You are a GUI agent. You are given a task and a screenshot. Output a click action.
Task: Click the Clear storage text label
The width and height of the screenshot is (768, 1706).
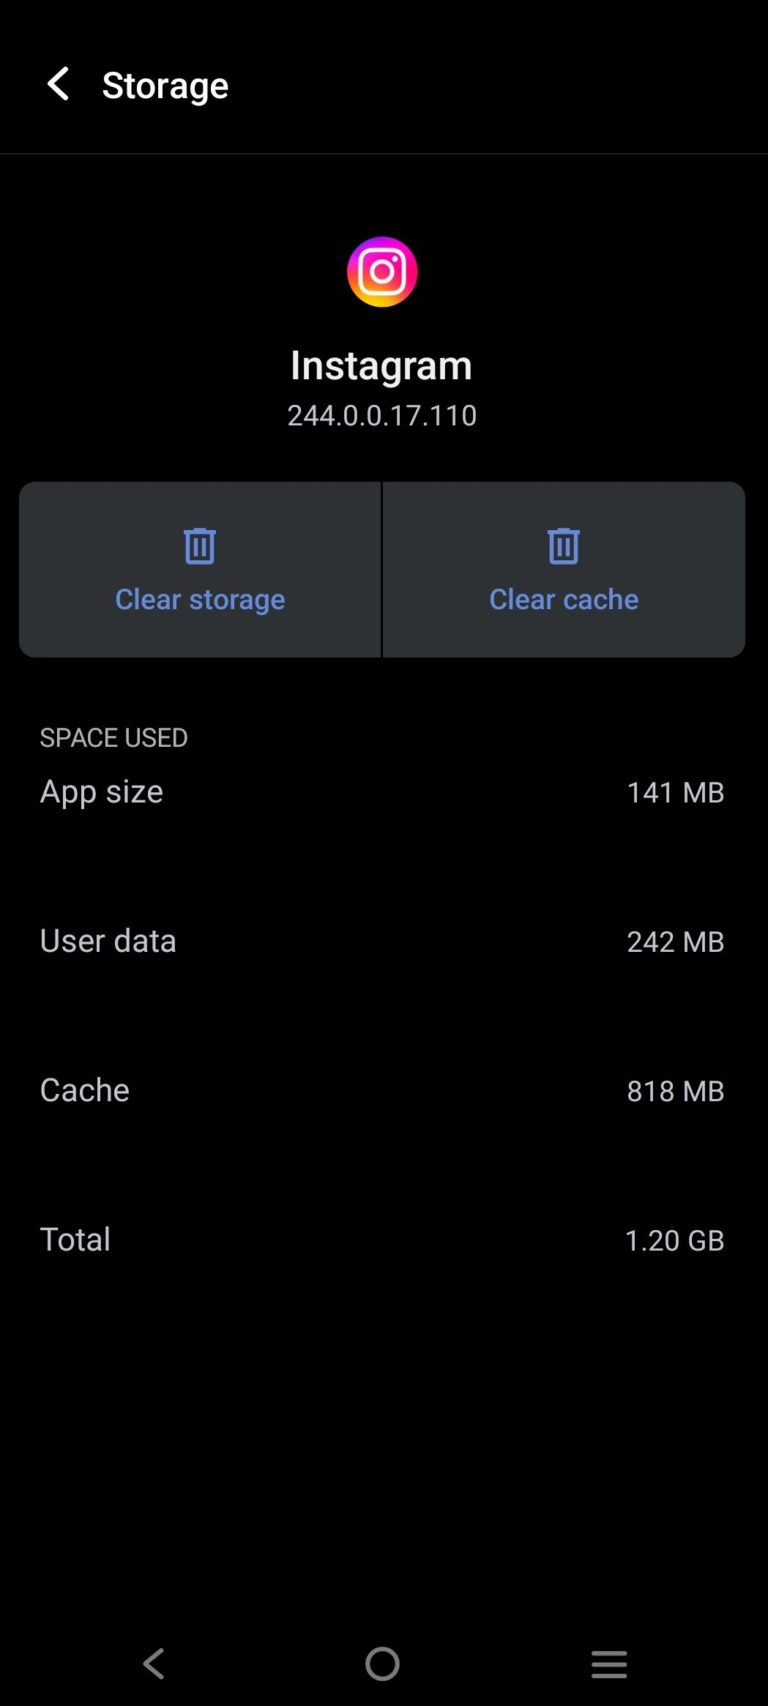(x=200, y=599)
